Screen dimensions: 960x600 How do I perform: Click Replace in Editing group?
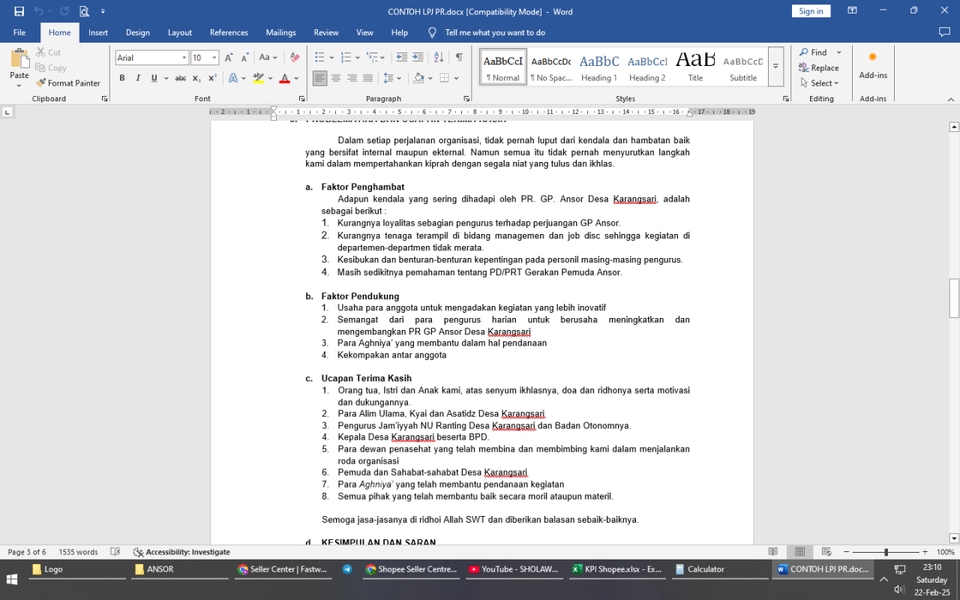click(819, 68)
